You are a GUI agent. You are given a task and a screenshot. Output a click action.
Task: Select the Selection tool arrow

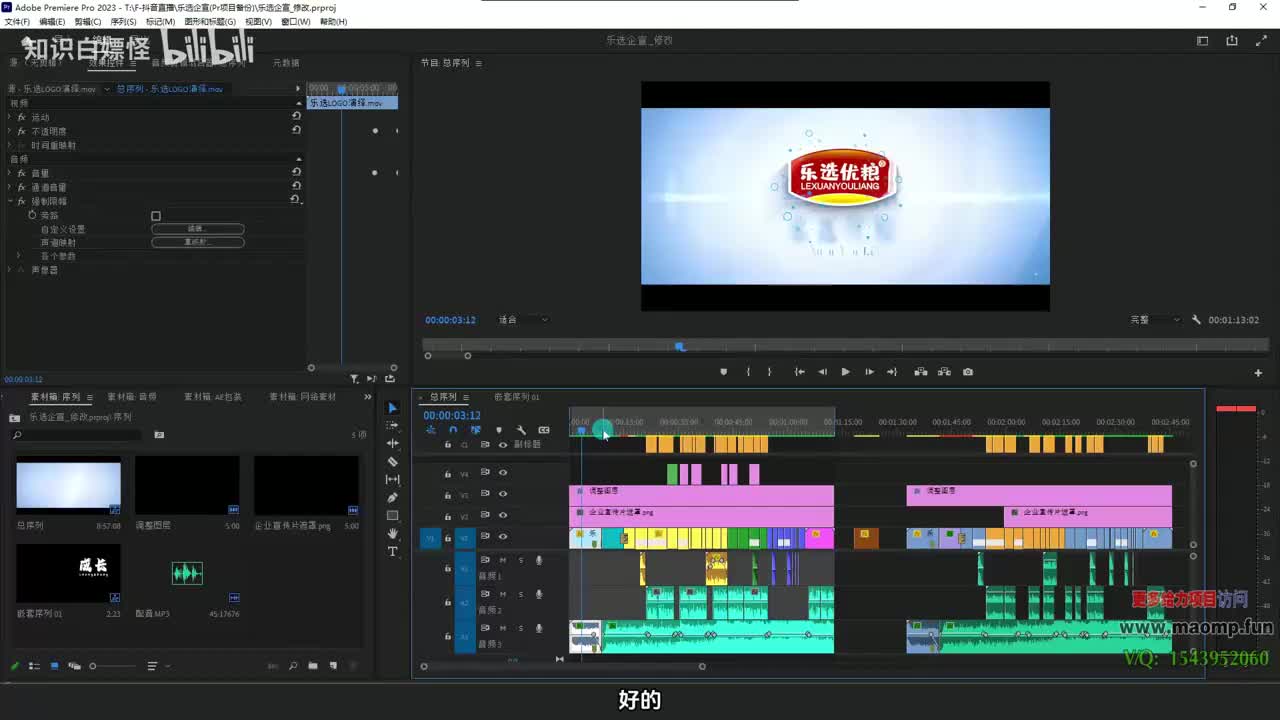[x=392, y=408]
